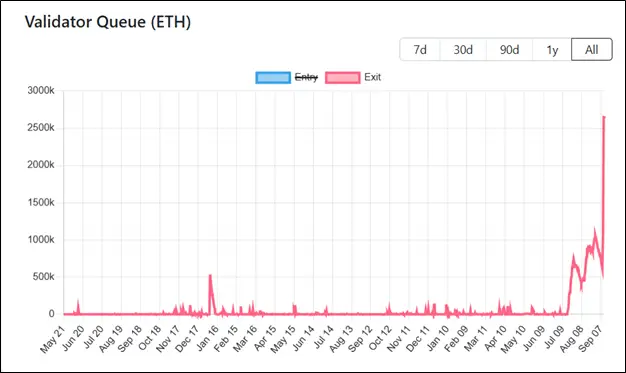
Task: Click the 500k y-axis label
Action: pyautogui.click(x=44, y=277)
